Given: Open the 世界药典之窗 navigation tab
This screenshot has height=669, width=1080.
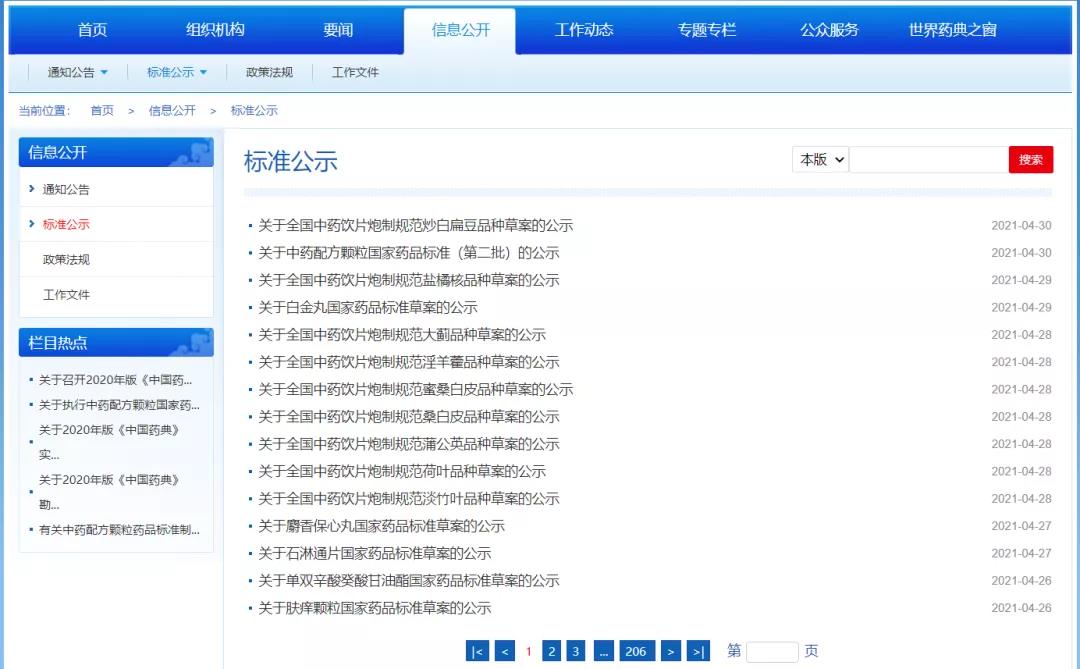Looking at the screenshot, I should [952, 30].
